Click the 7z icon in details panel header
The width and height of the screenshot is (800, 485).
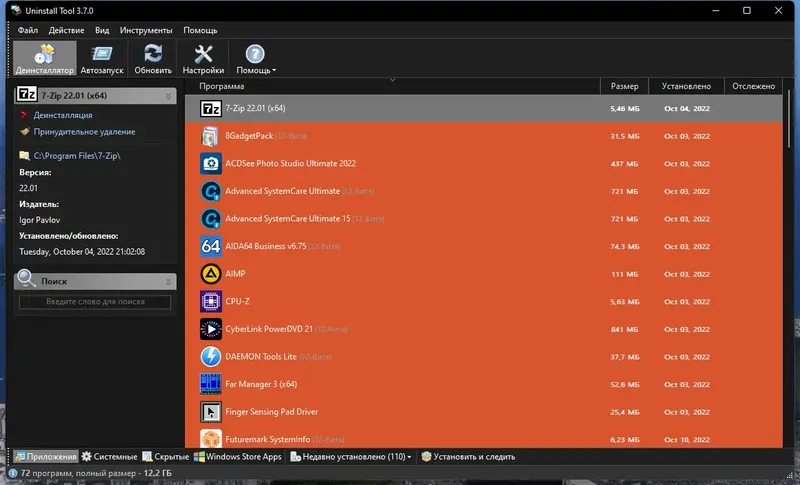pyautogui.click(x=27, y=94)
